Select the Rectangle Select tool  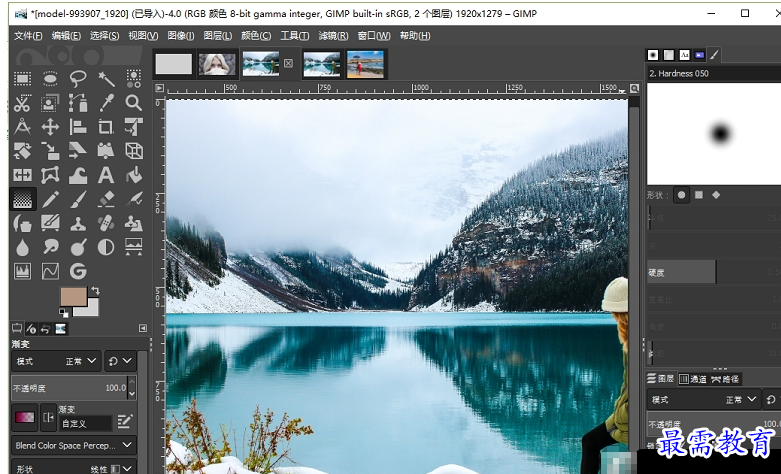point(22,79)
